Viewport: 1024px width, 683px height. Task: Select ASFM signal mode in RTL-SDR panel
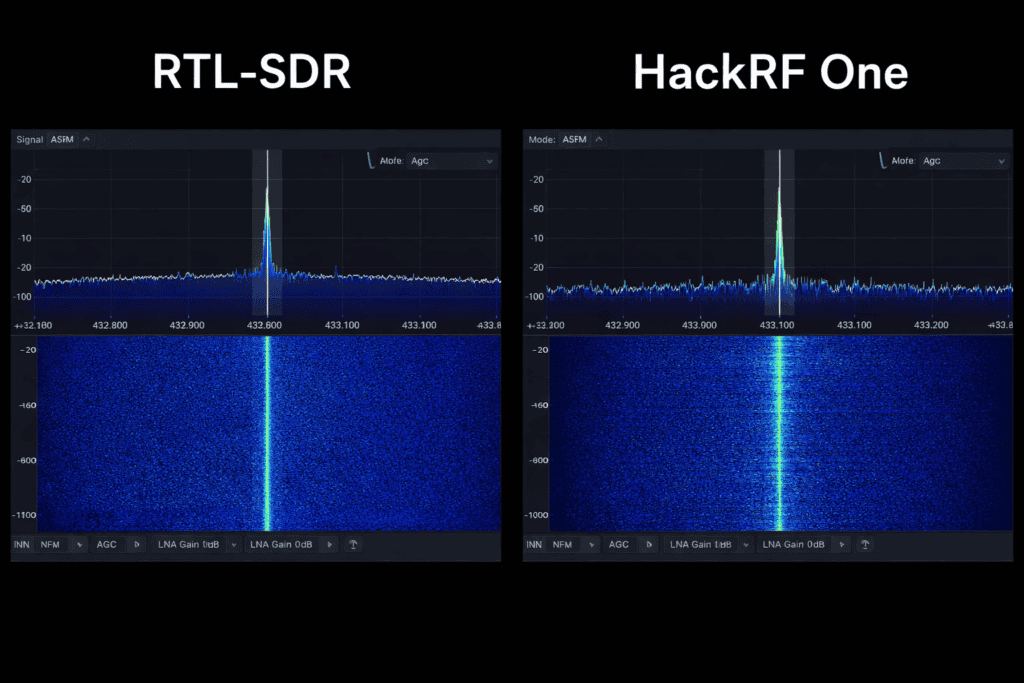pyautogui.click(x=62, y=139)
